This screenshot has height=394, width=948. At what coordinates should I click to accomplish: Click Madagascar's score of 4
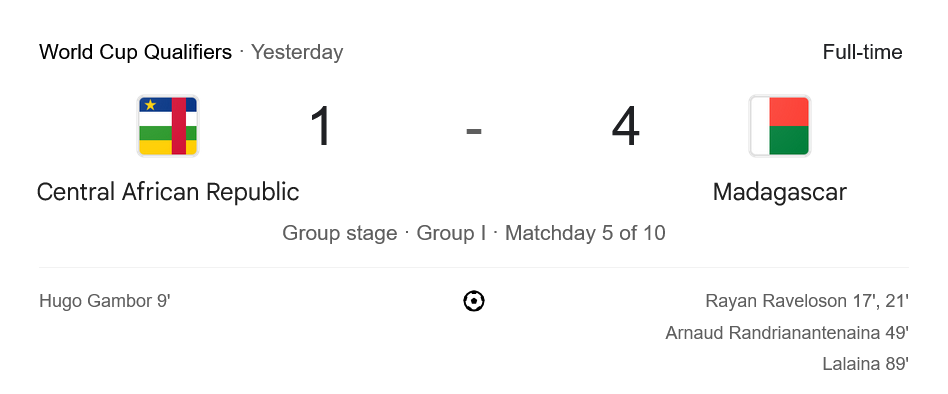coord(626,127)
